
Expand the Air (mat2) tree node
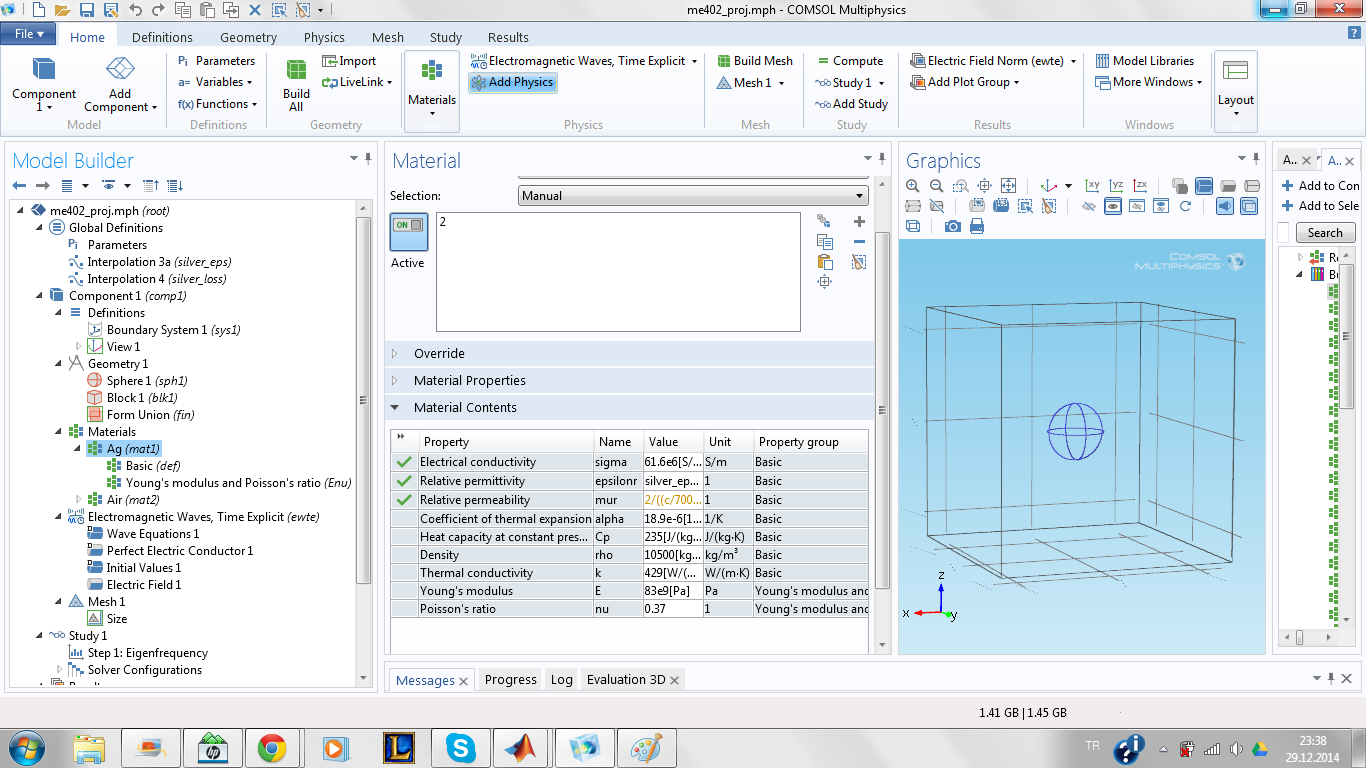pos(79,500)
